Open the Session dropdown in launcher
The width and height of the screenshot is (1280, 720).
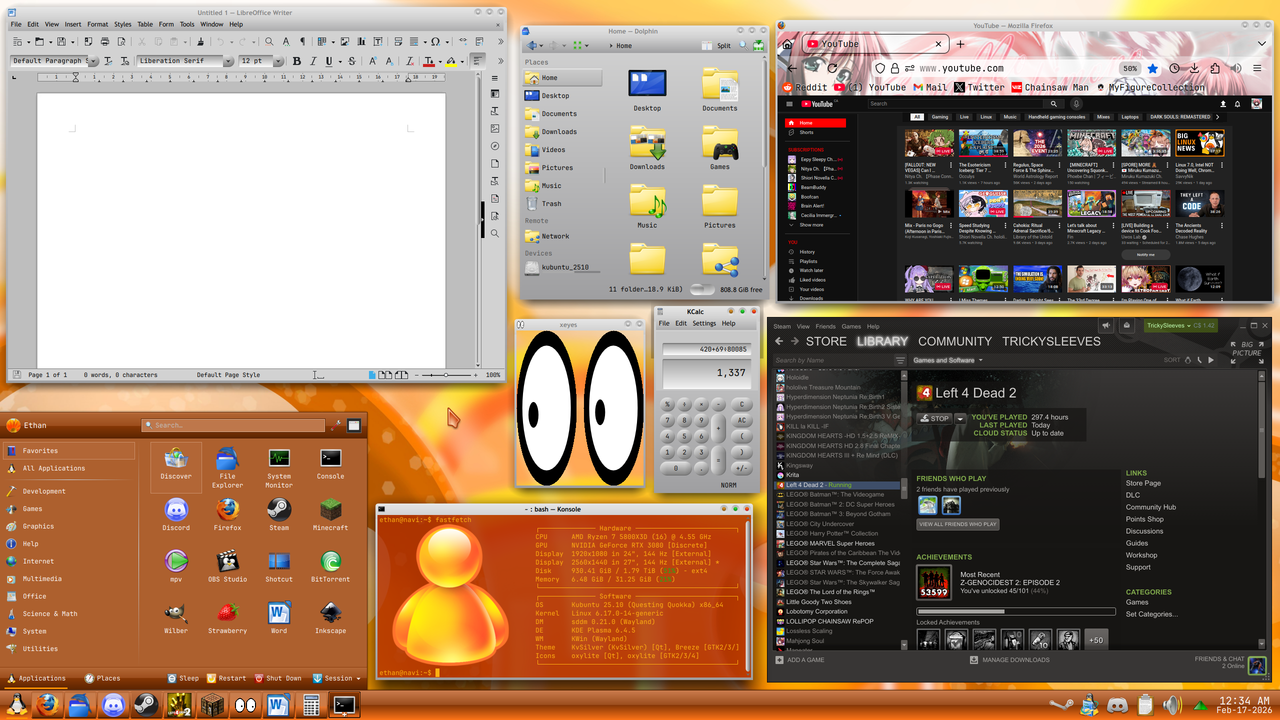[337, 678]
